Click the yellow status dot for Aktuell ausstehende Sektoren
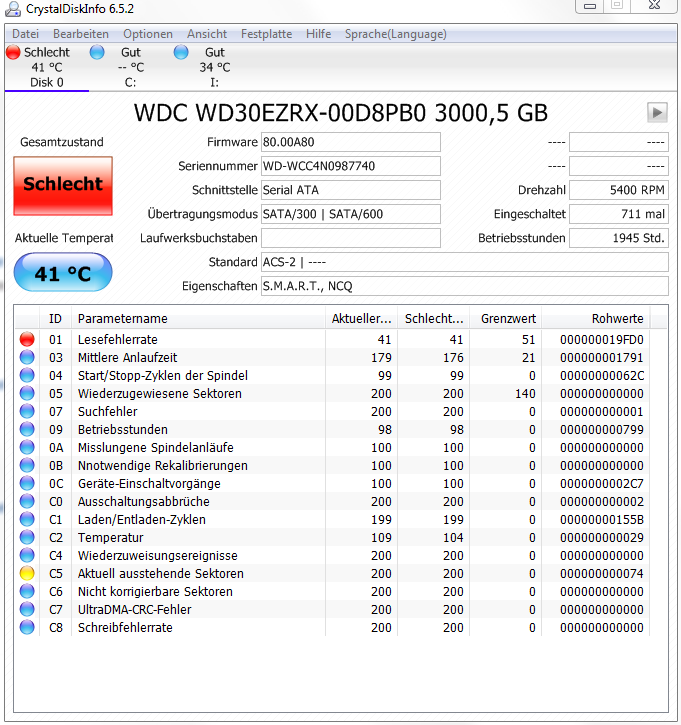 [x=27, y=573]
